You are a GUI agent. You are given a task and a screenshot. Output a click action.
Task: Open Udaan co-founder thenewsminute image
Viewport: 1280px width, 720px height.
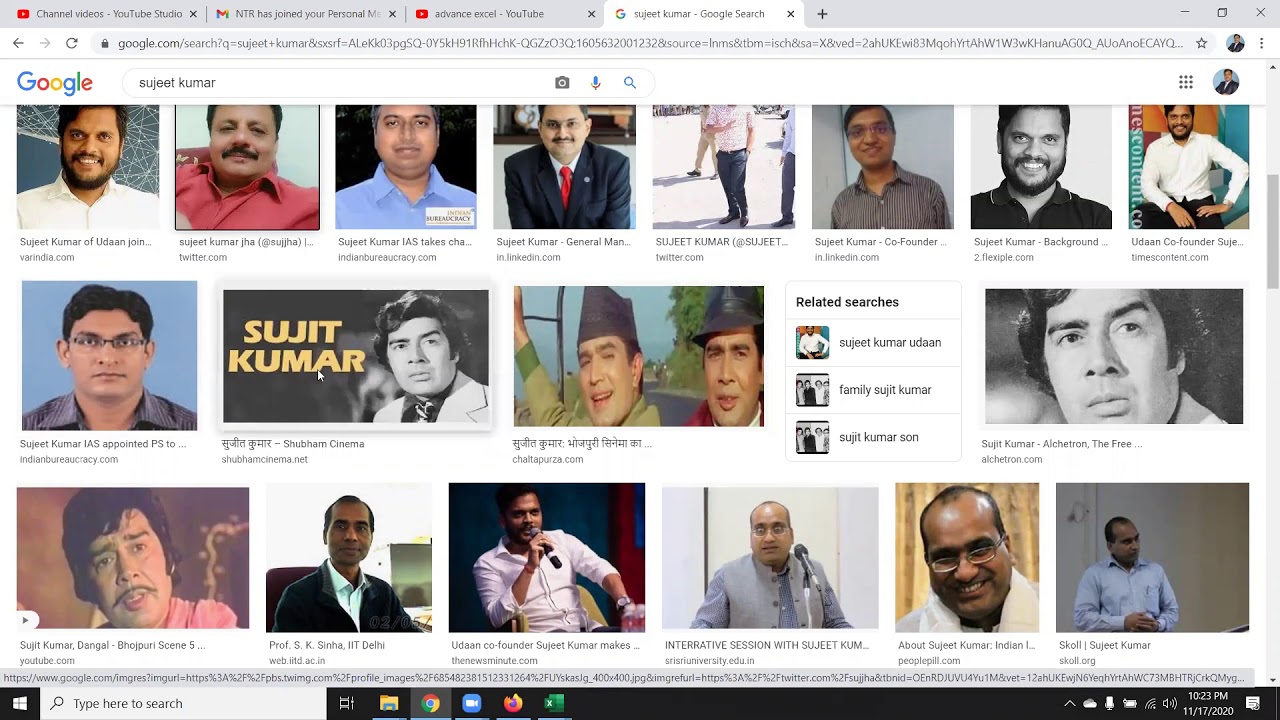point(546,558)
